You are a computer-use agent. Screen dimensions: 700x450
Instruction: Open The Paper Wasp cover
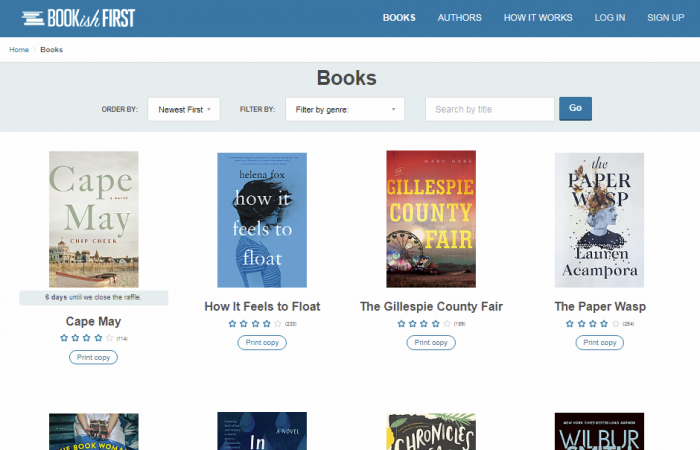click(x=599, y=220)
